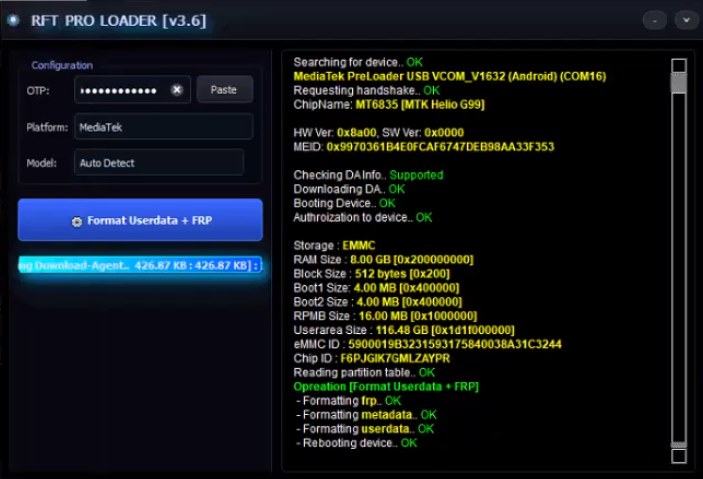This screenshot has height=479, width=703.
Task: Click the 'Formatting metadata.. OK' line
Action: click(x=366, y=414)
